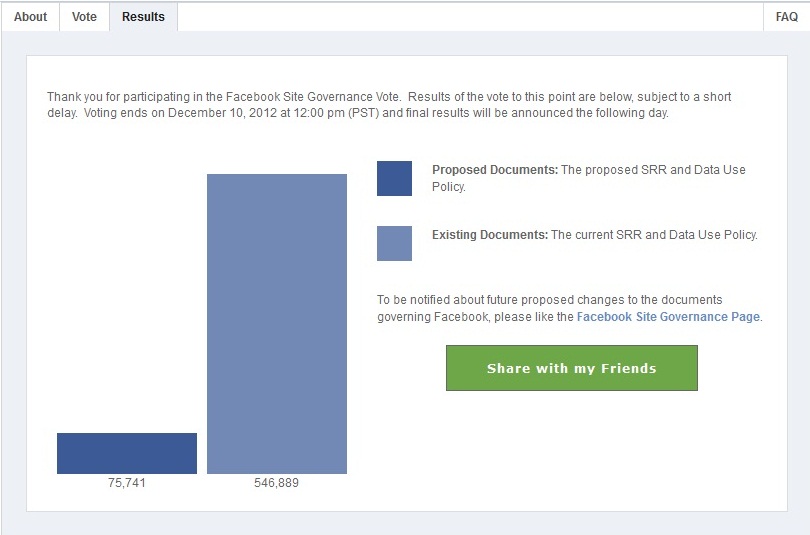Click the notification about future changes text
This screenshot has width=810, height=535.
pyautogui.click(x=549, y=300)
